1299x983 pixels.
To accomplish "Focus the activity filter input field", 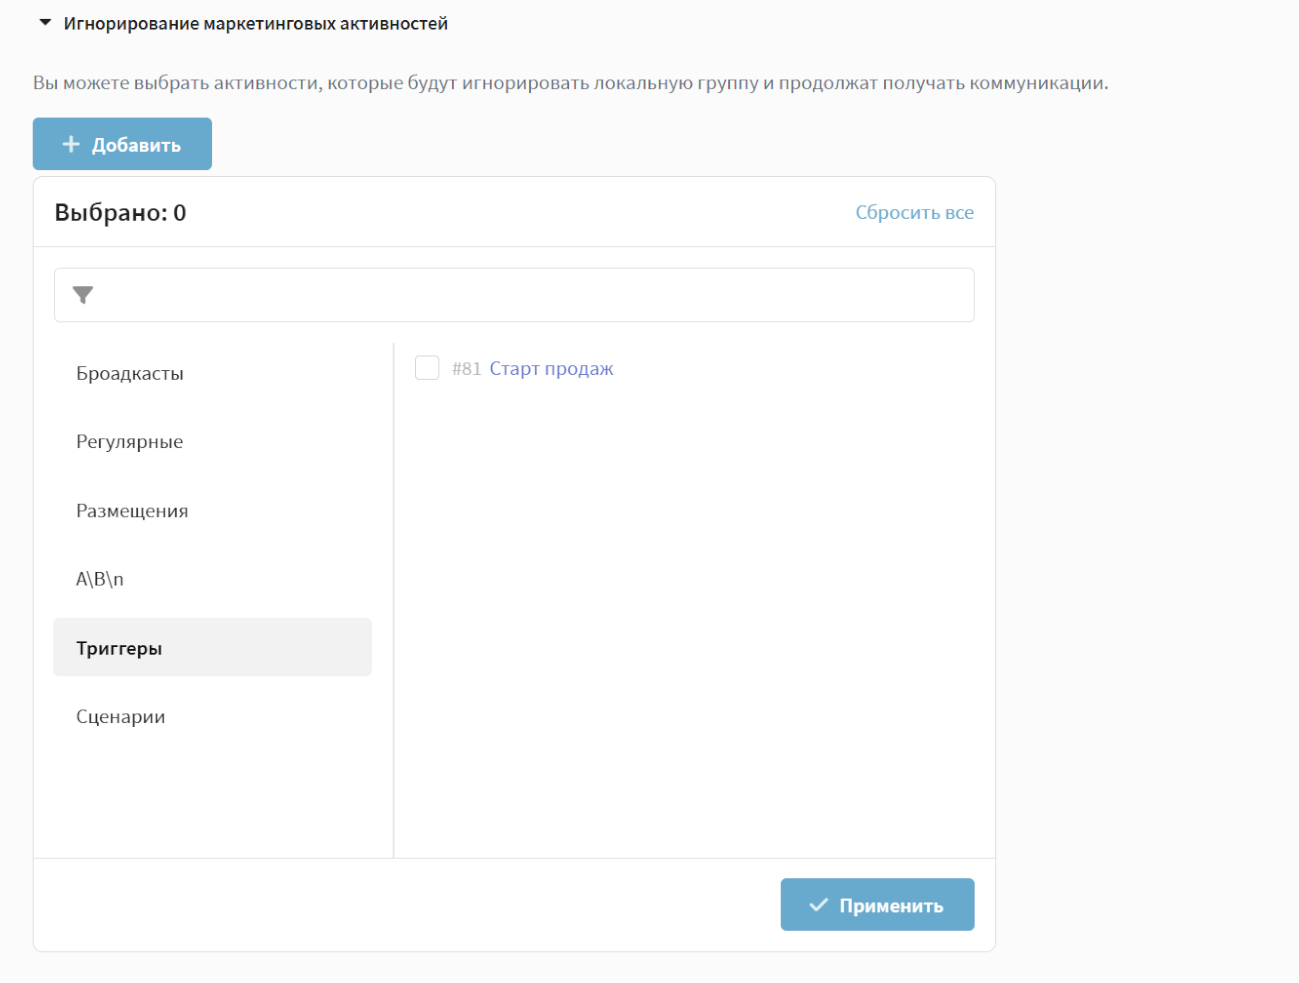I will coord(530,295).
